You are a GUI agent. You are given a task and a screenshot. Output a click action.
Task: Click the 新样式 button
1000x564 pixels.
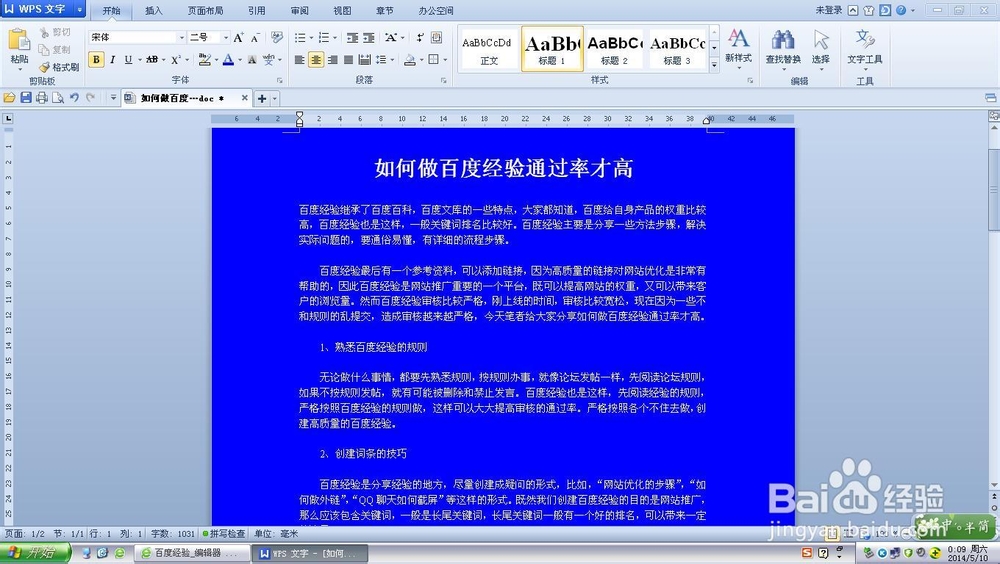(x=739, y=46)
